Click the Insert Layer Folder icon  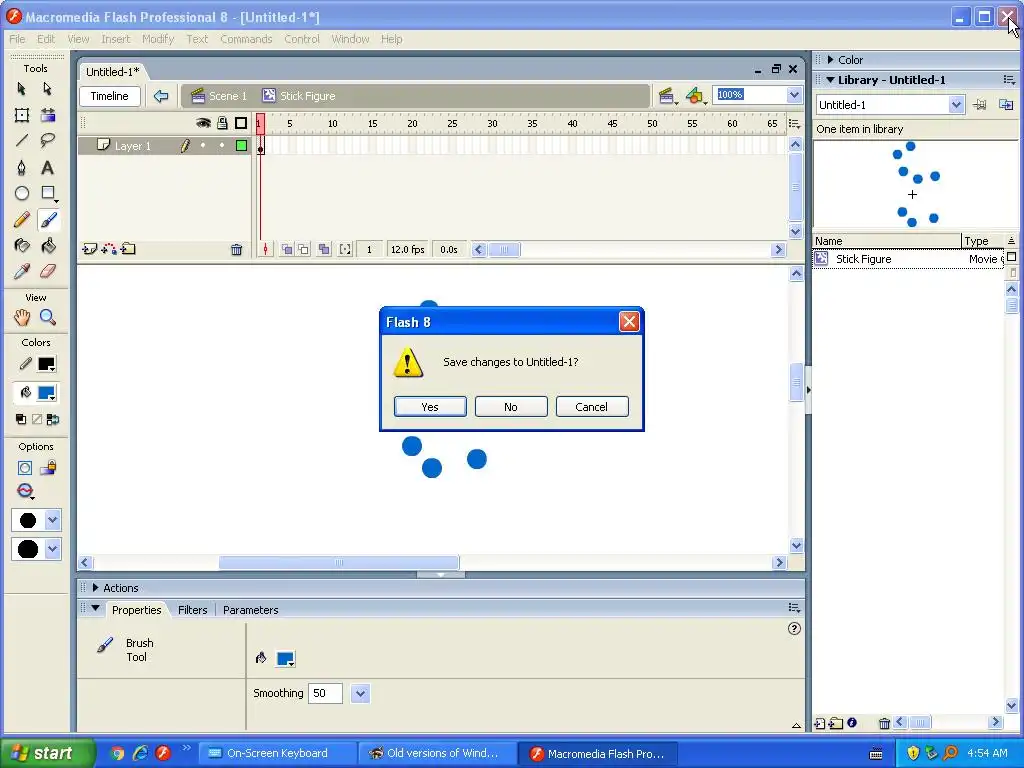pos(129,249)
